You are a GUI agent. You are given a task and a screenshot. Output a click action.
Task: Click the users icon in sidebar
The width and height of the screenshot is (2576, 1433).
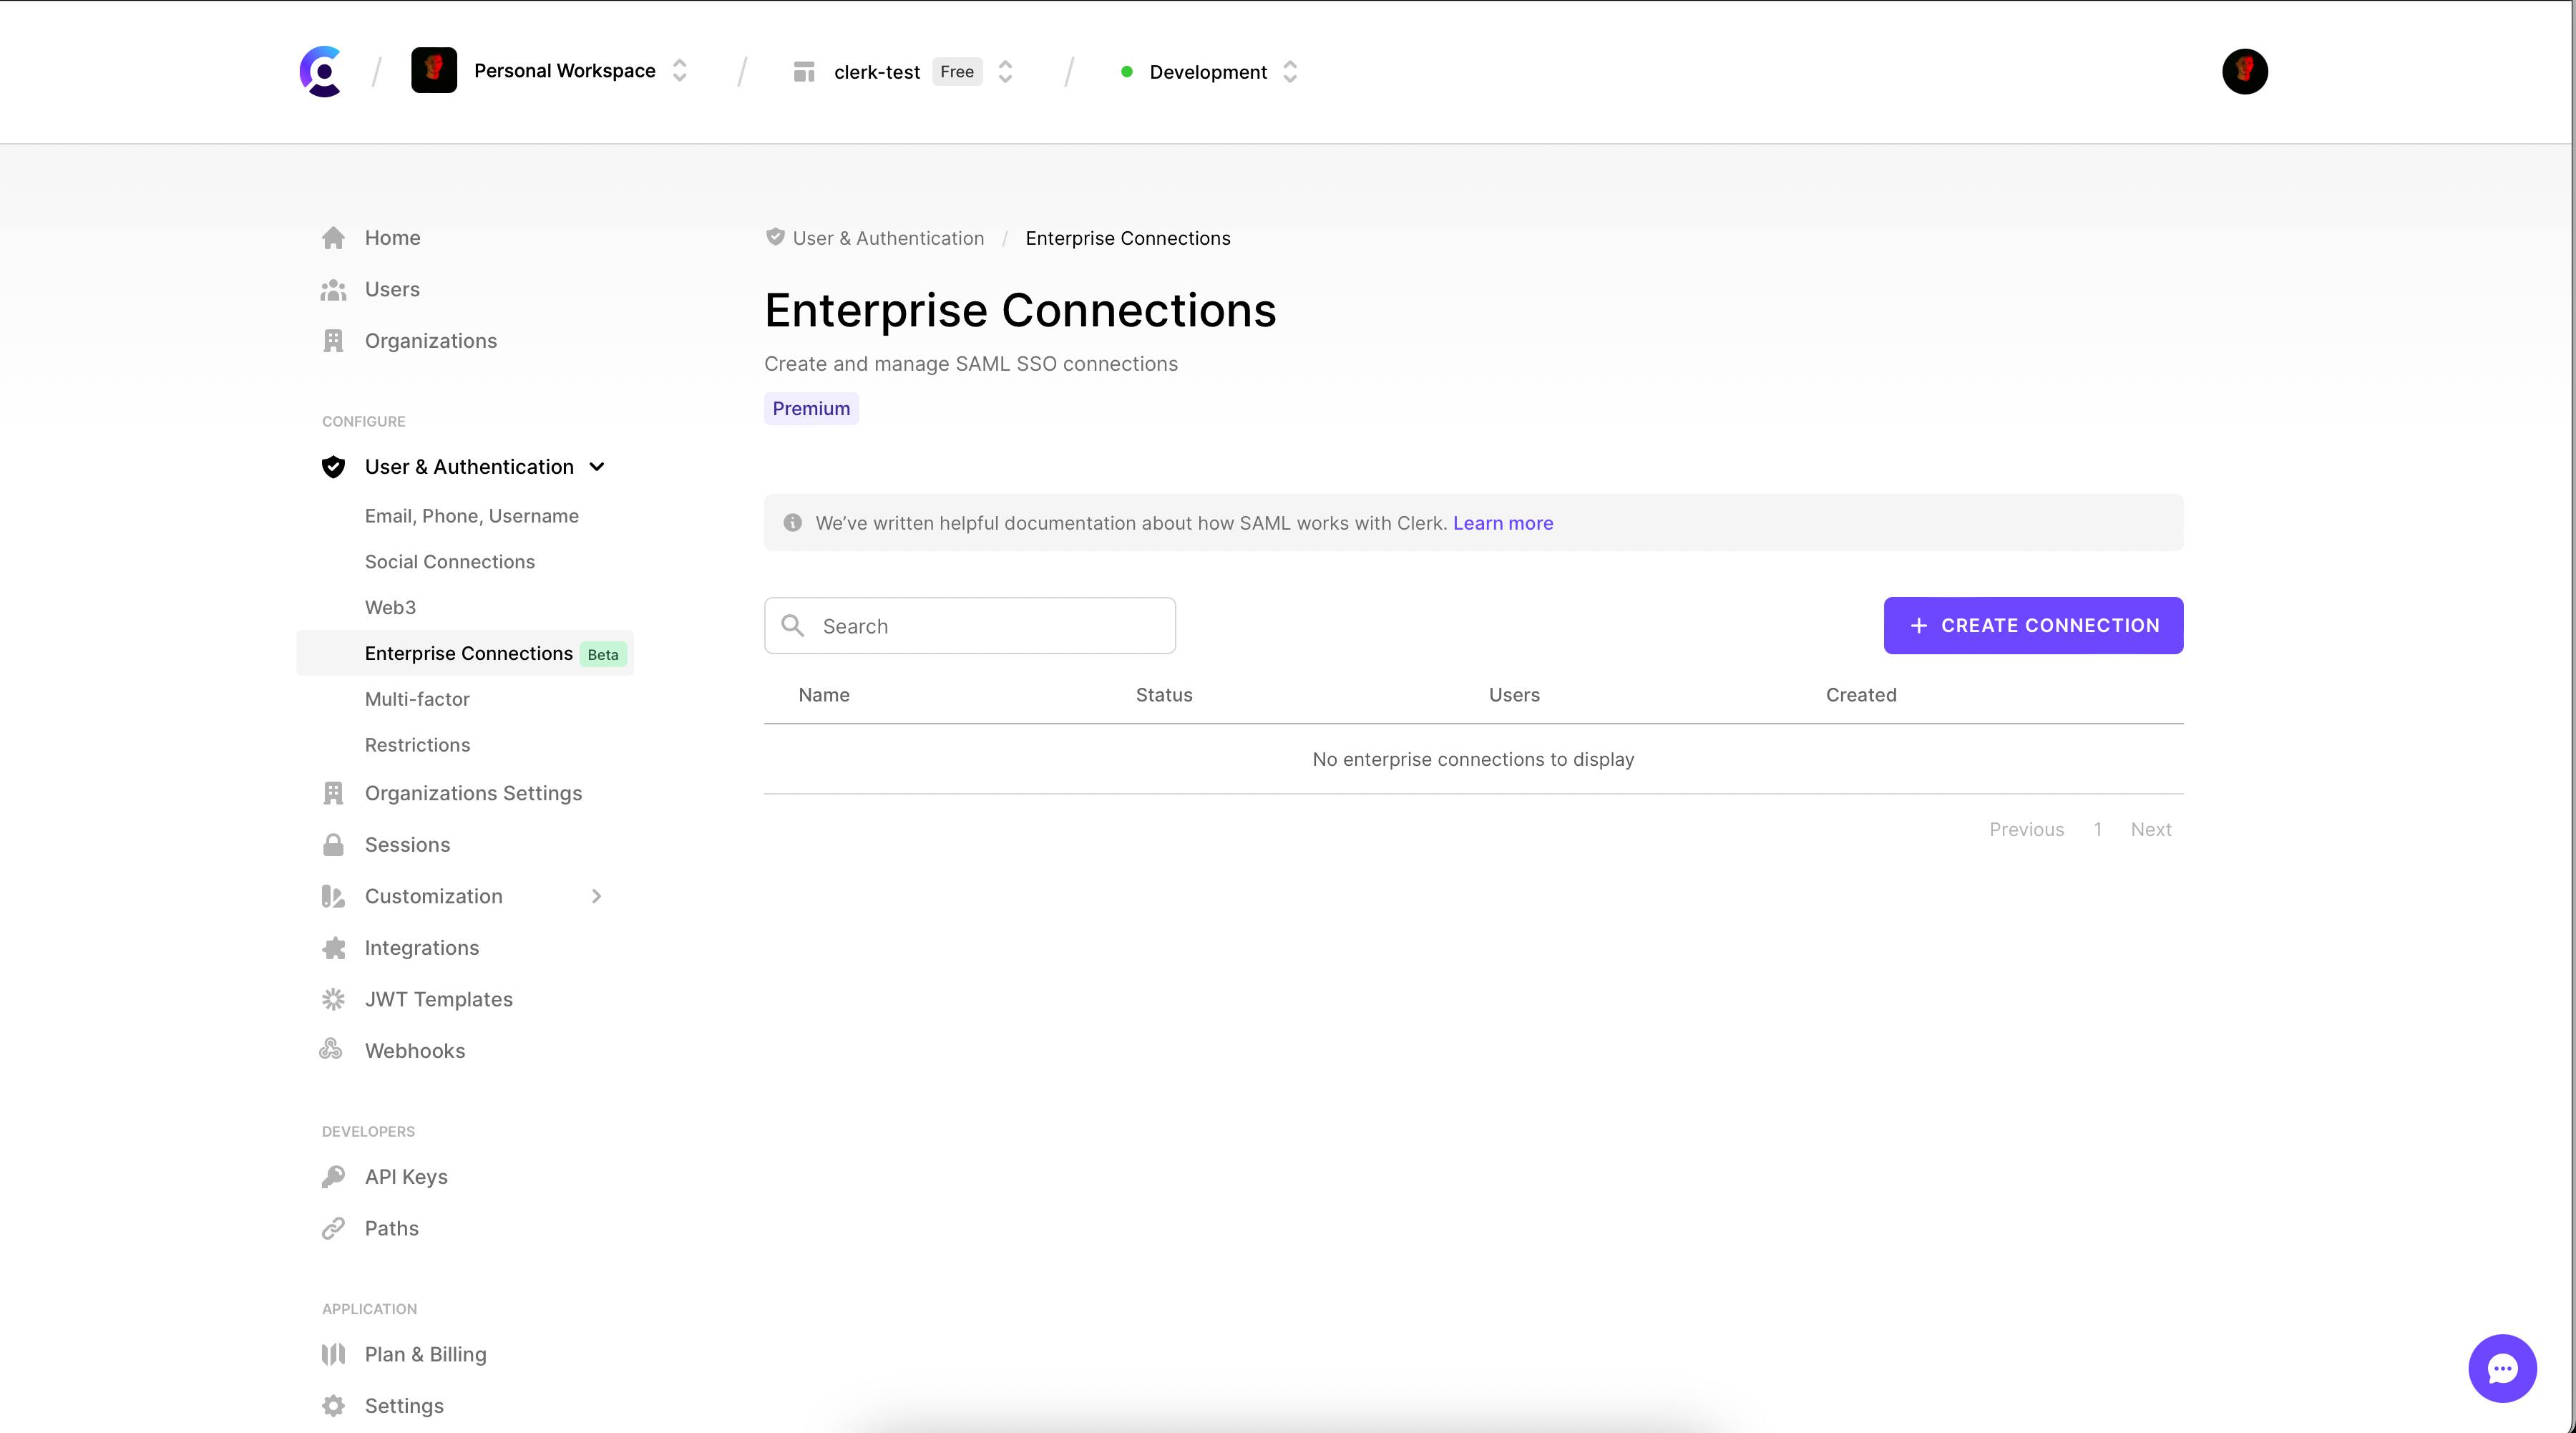(x=333, y=288)
